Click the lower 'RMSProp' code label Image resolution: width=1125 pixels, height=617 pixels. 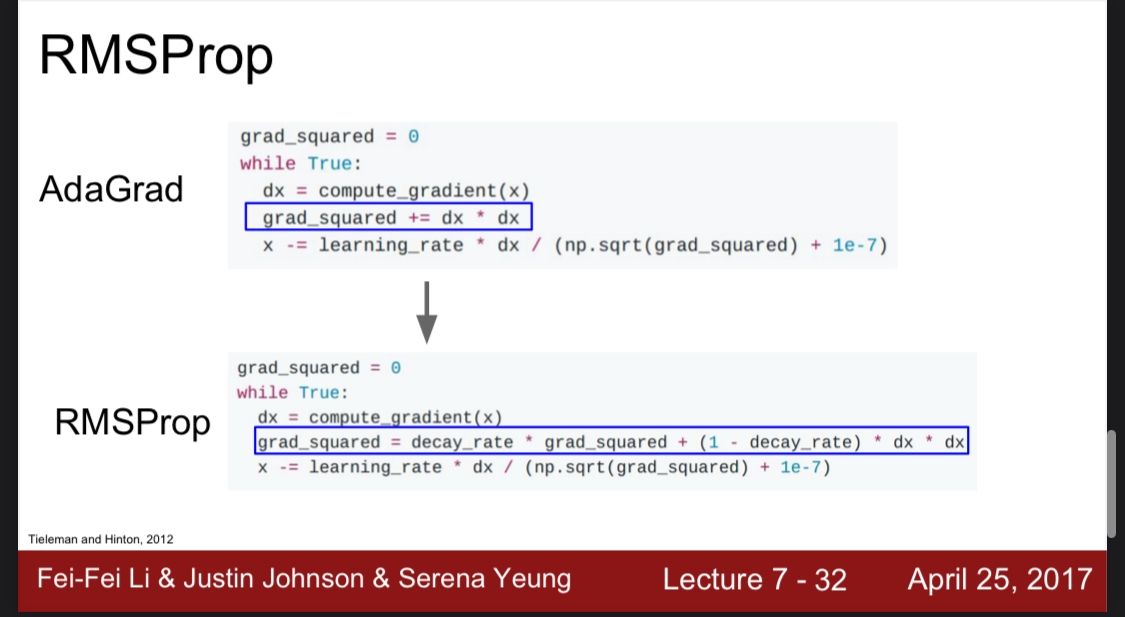tap(133, 422)
